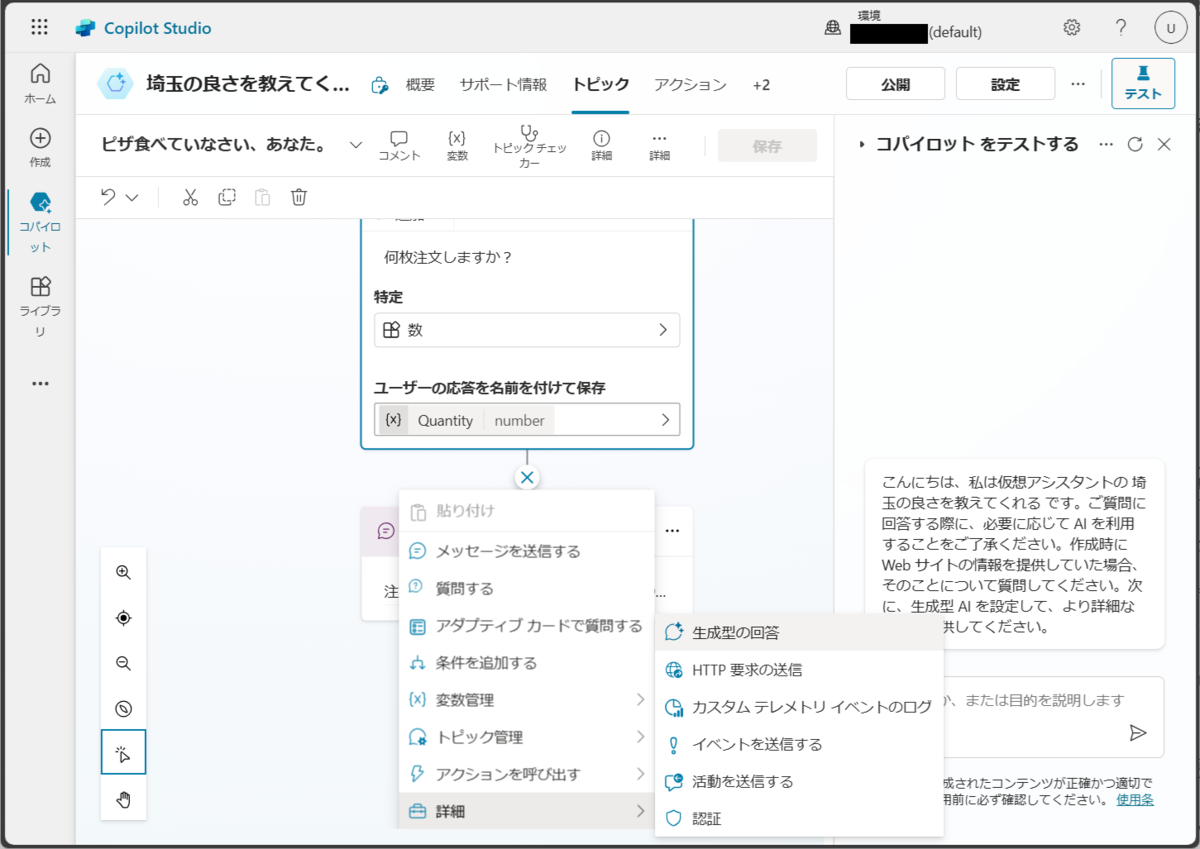Open ライブラリ in the sidebar
This screenshot has width=1200, height=849.
point(40,307)
